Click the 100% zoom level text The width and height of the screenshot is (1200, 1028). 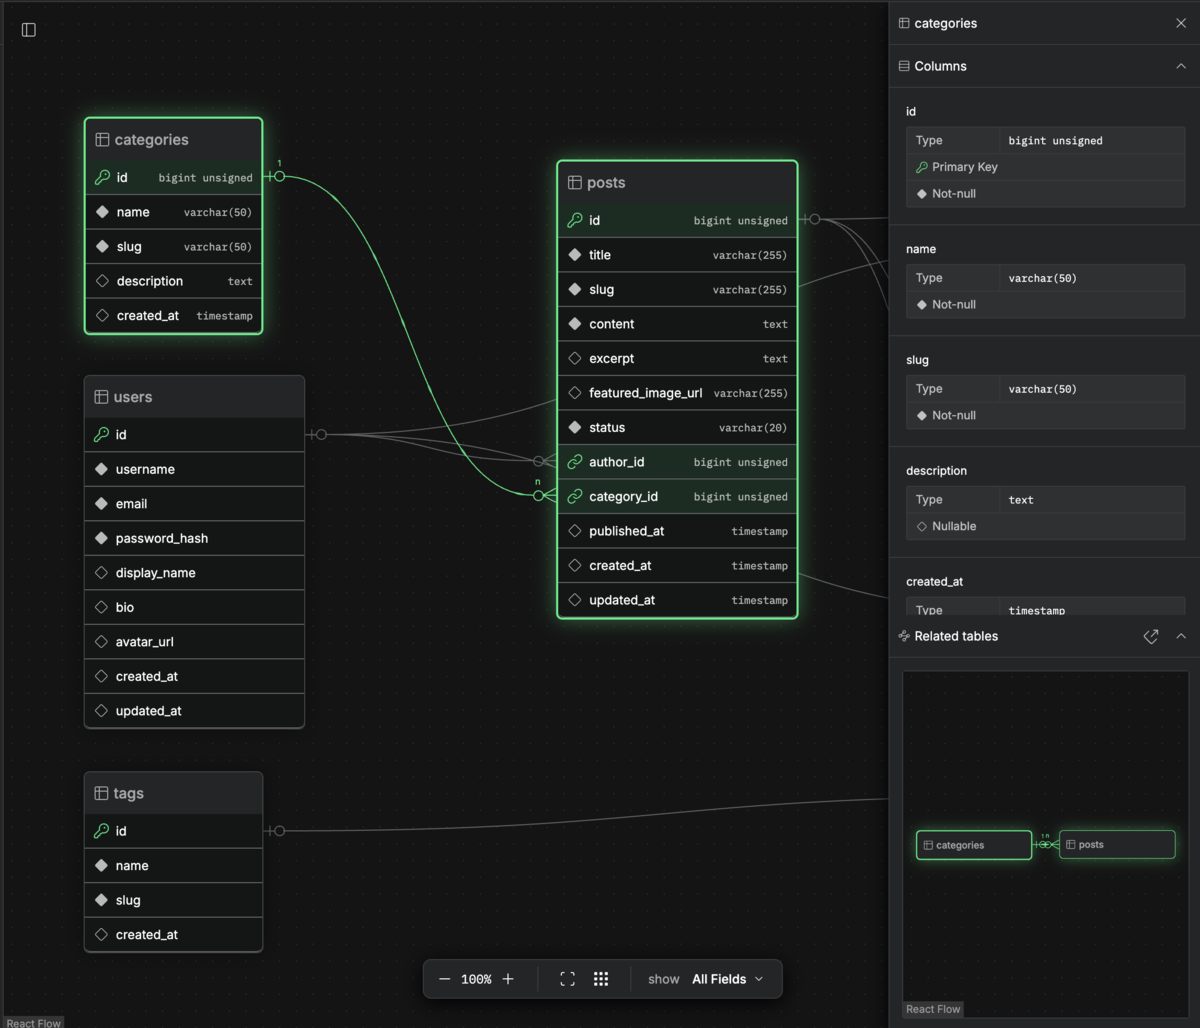pyautogui.click(x=476, y=979)
